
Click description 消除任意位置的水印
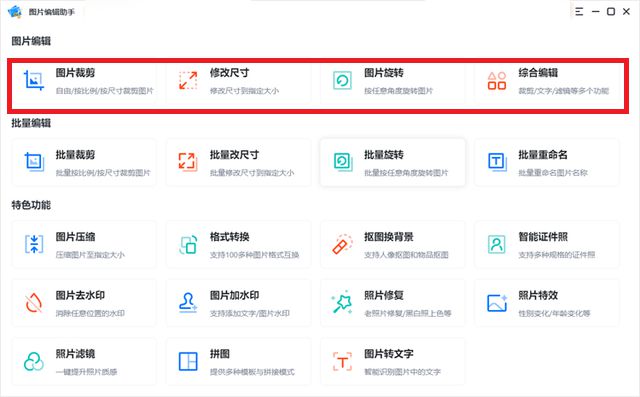[90, 314]
